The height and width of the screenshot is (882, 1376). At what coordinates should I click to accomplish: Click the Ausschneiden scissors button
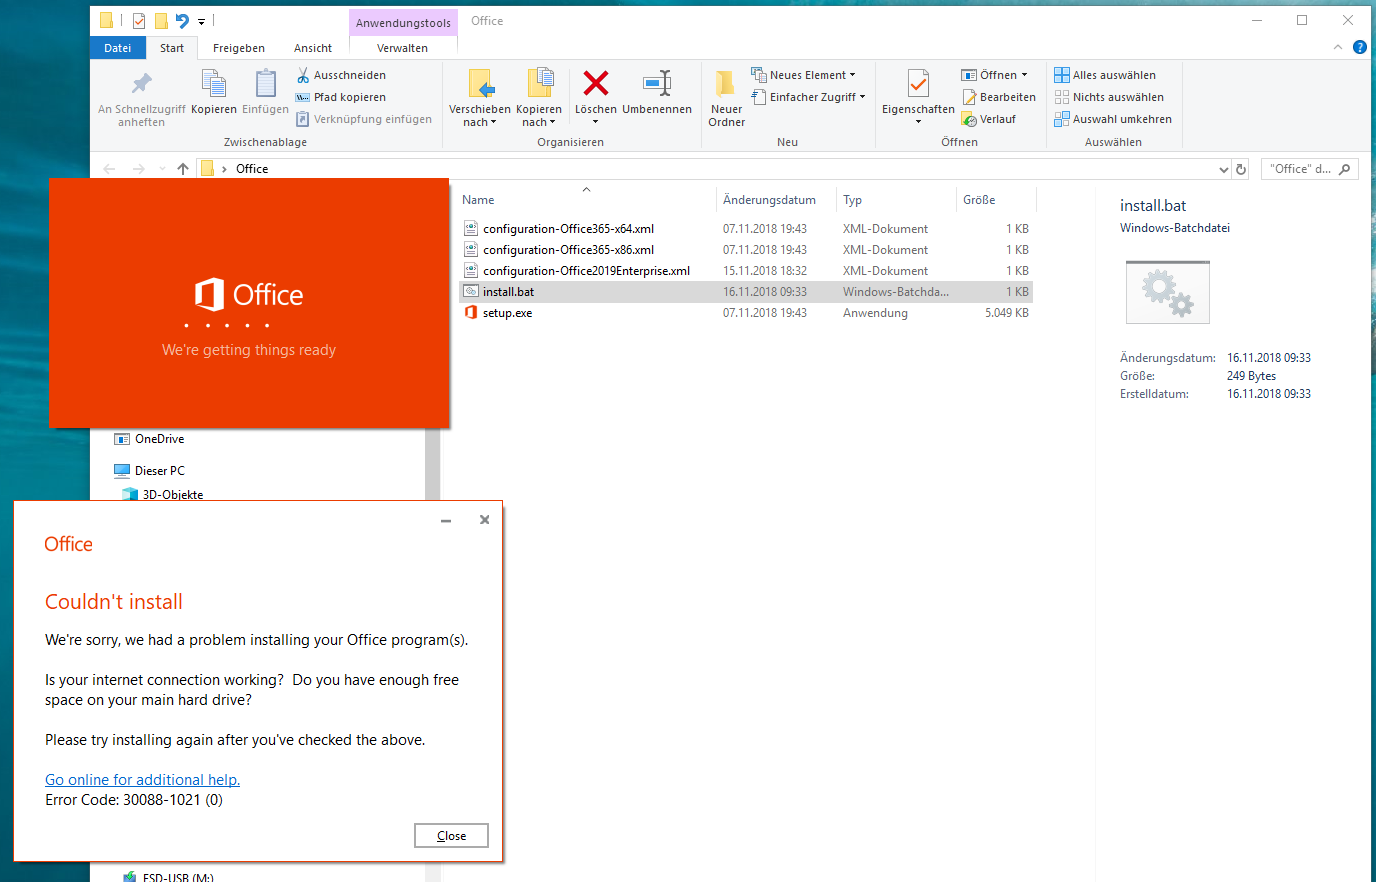[341, 75]
